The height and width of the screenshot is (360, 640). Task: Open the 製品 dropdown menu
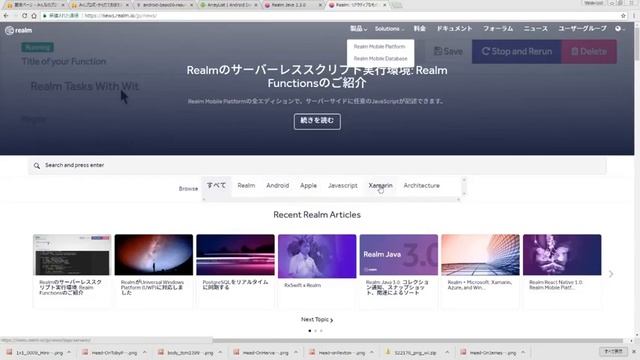(x=358, y=29)
